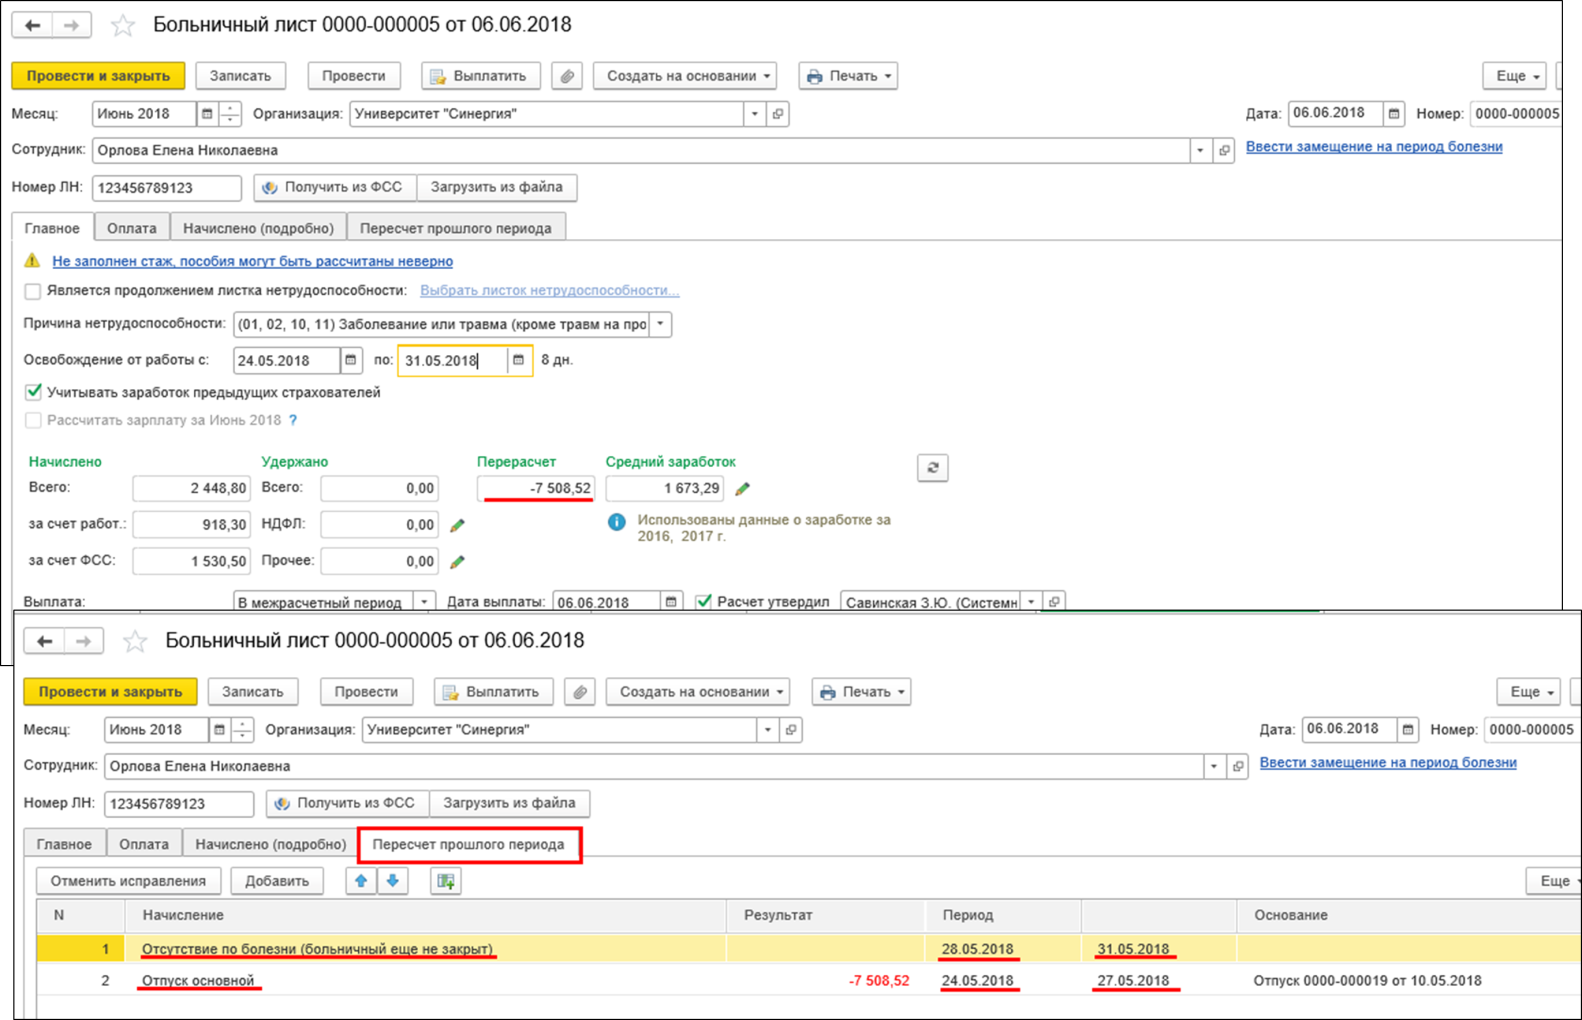Open Организация form icon in upper window
Image resolution: width=1582 pixels, height=1020 pixels.
[777, 114]
